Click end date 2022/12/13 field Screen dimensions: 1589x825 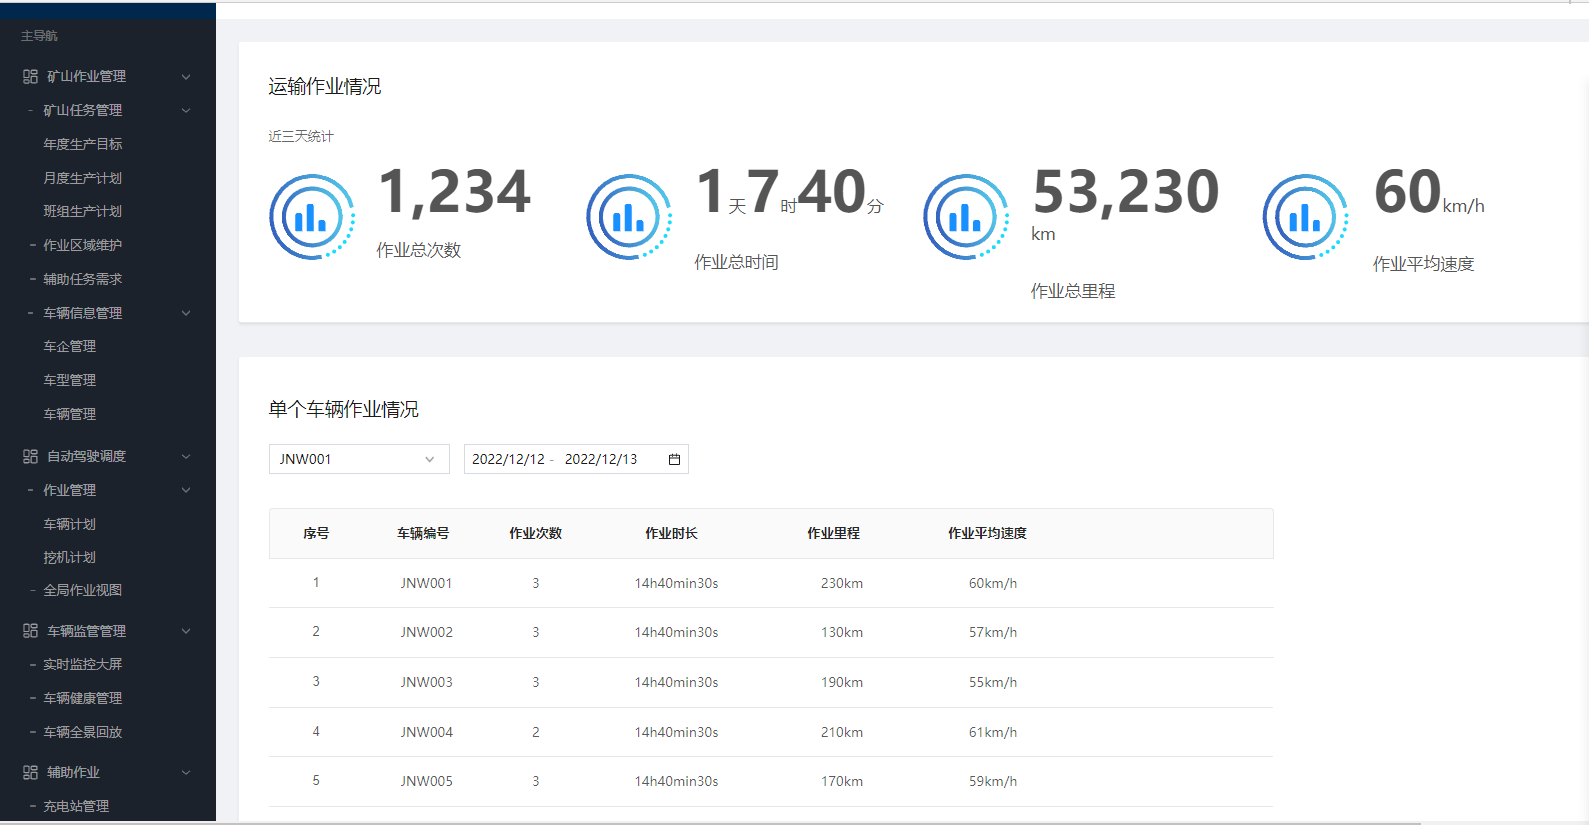pyautogui.click(x=601, y=459)
